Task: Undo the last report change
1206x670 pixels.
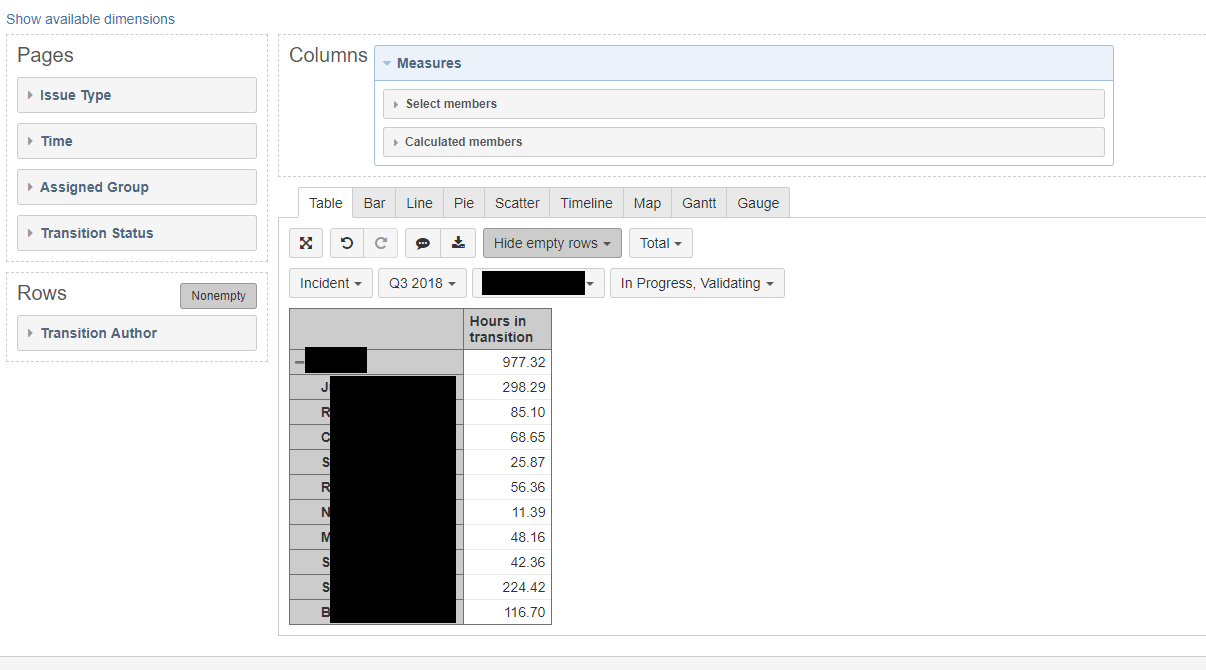Action: [347, 243]
